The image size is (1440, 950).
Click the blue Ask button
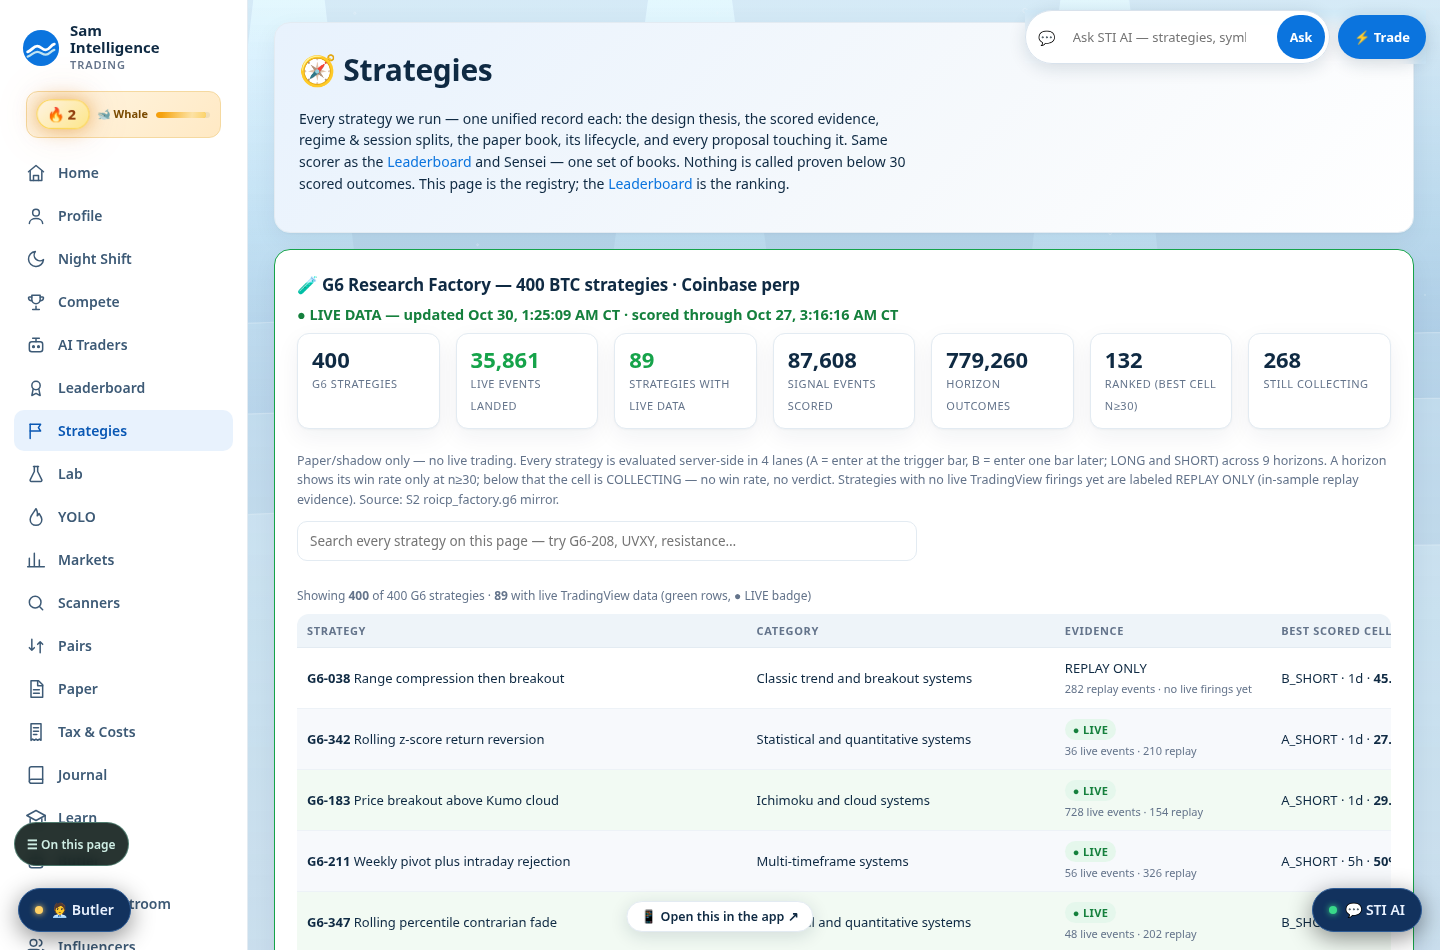click(1300, 37)
